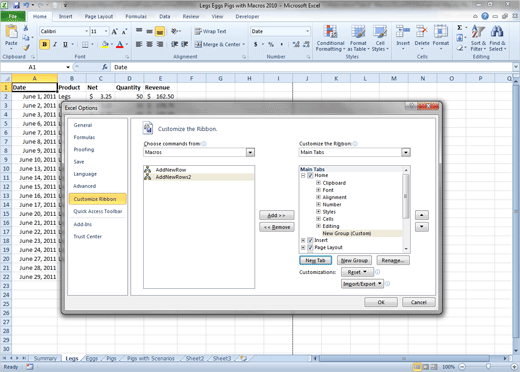Open Format as Table gallery
The image size is (520, 372).
tap(358, 38)
